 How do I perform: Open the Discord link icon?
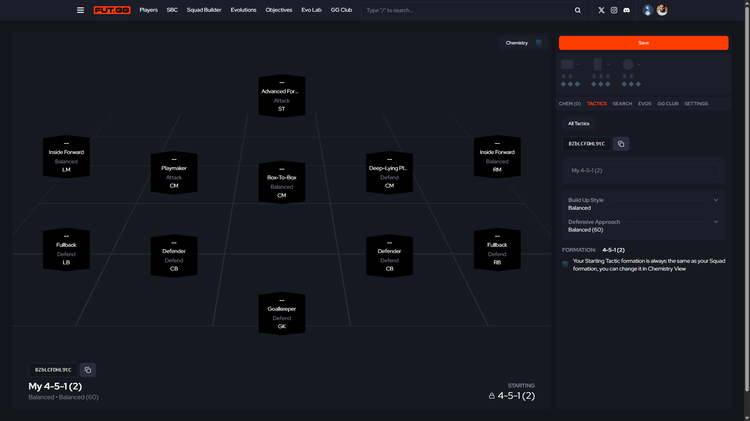[627, 10]
